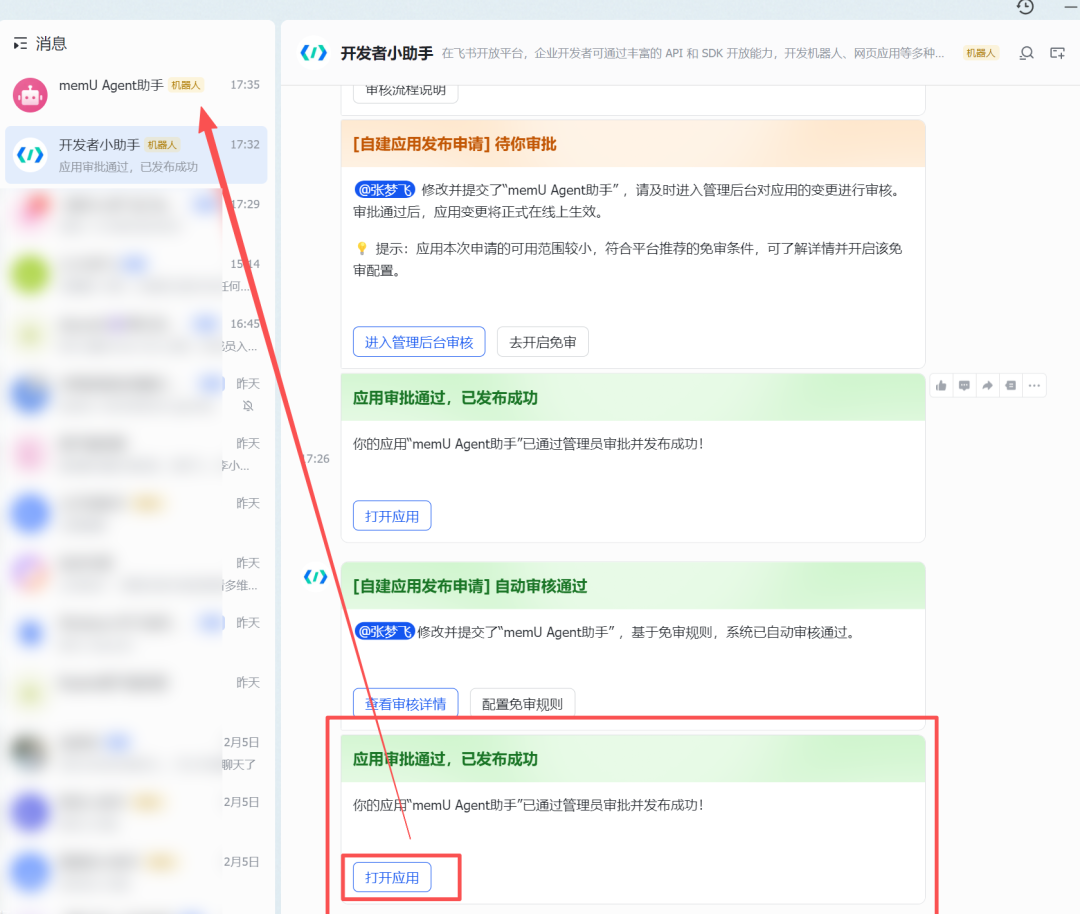Viewport: 1080px width, 914px height.
Task: Click the bot avatar beside 自动审核通过 card
Action: (315, 577)
